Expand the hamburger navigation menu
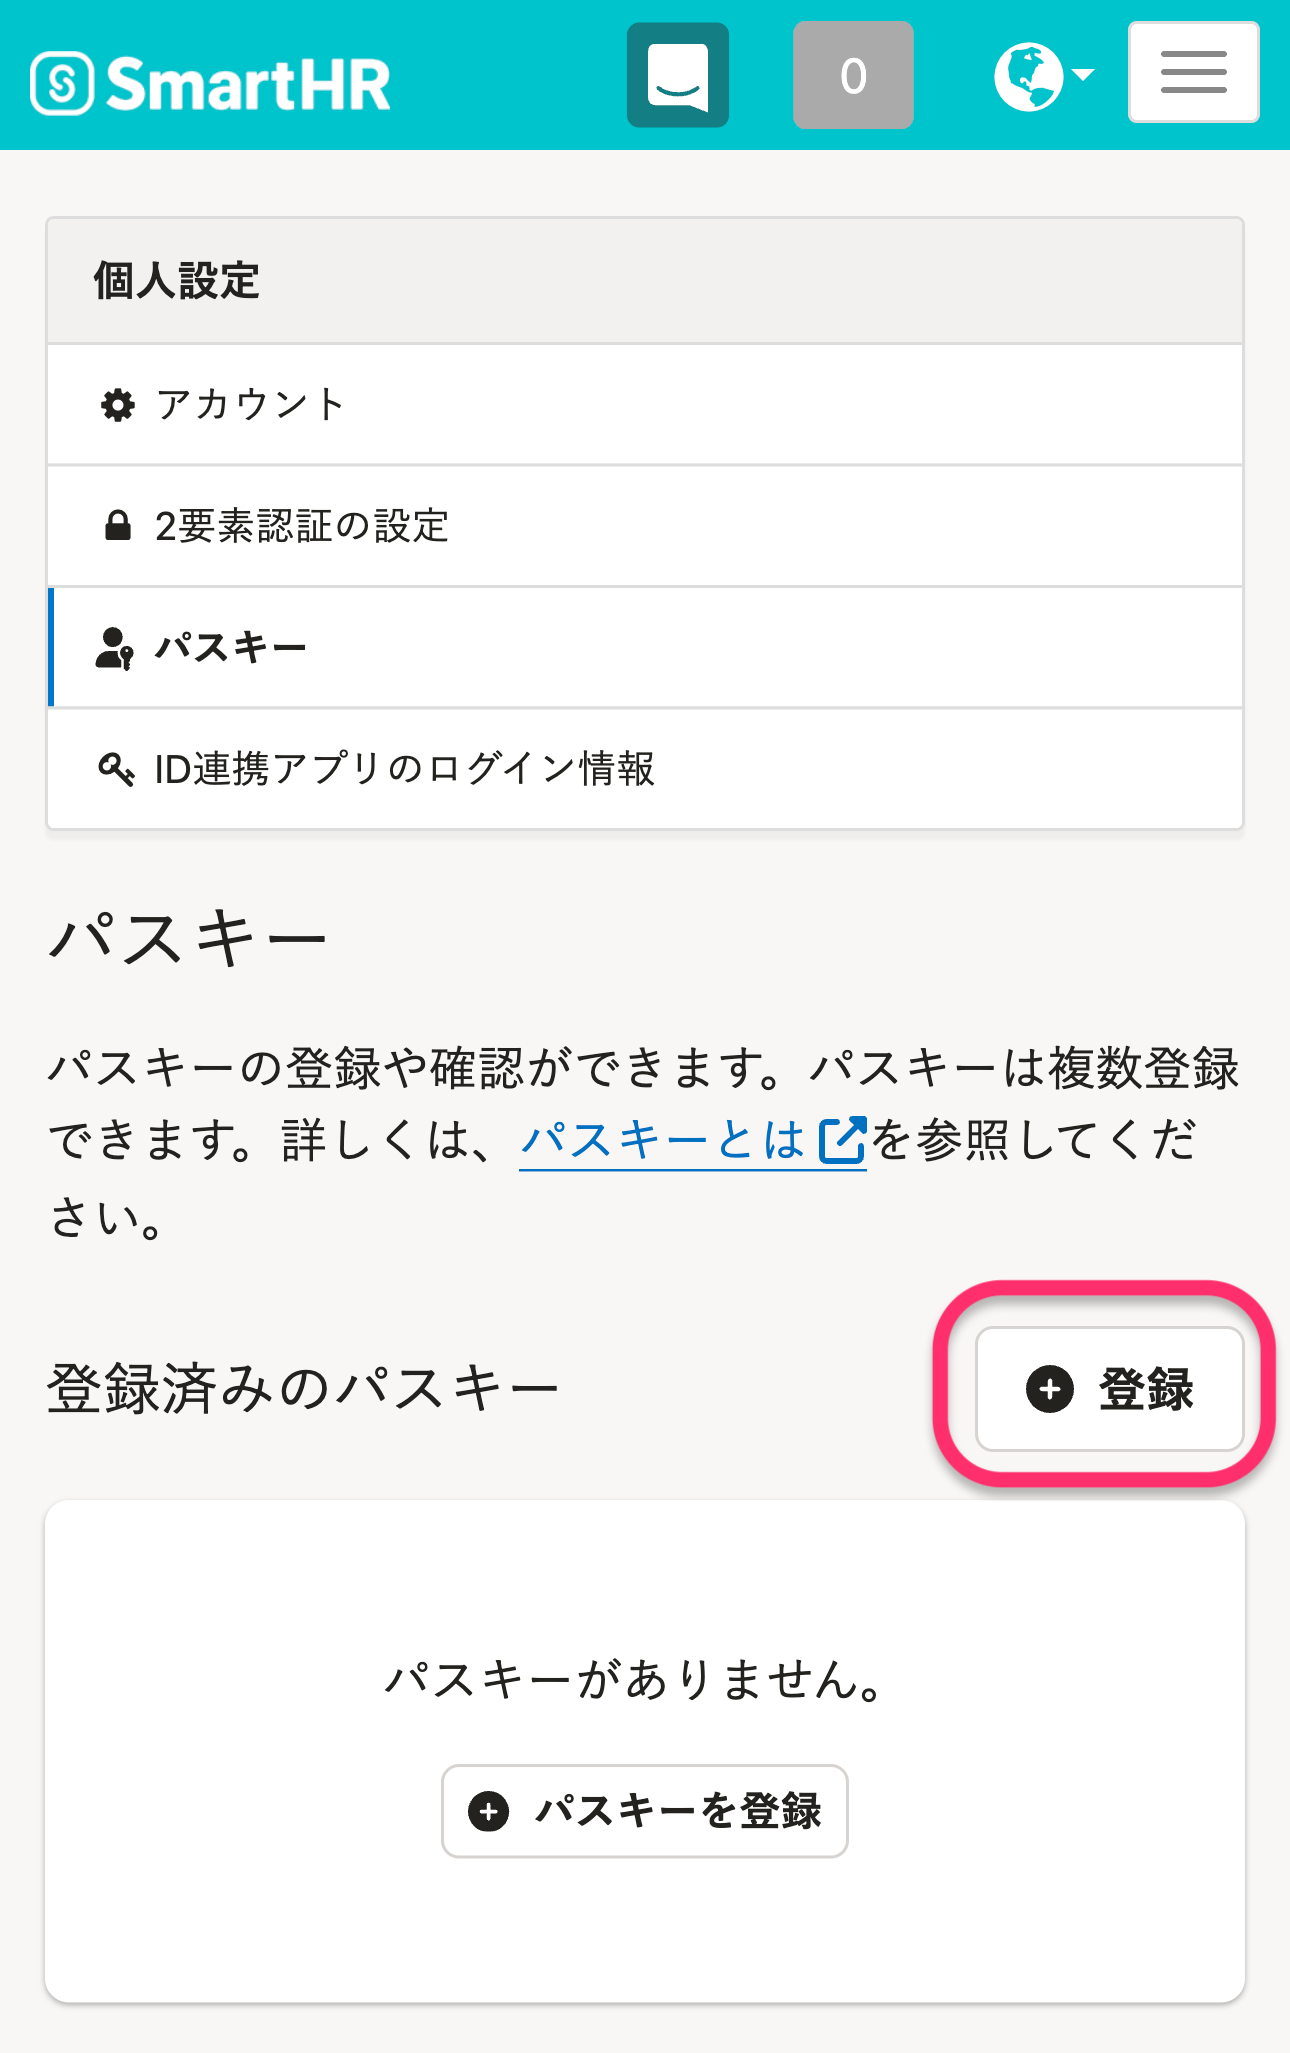 point(1193,73)
